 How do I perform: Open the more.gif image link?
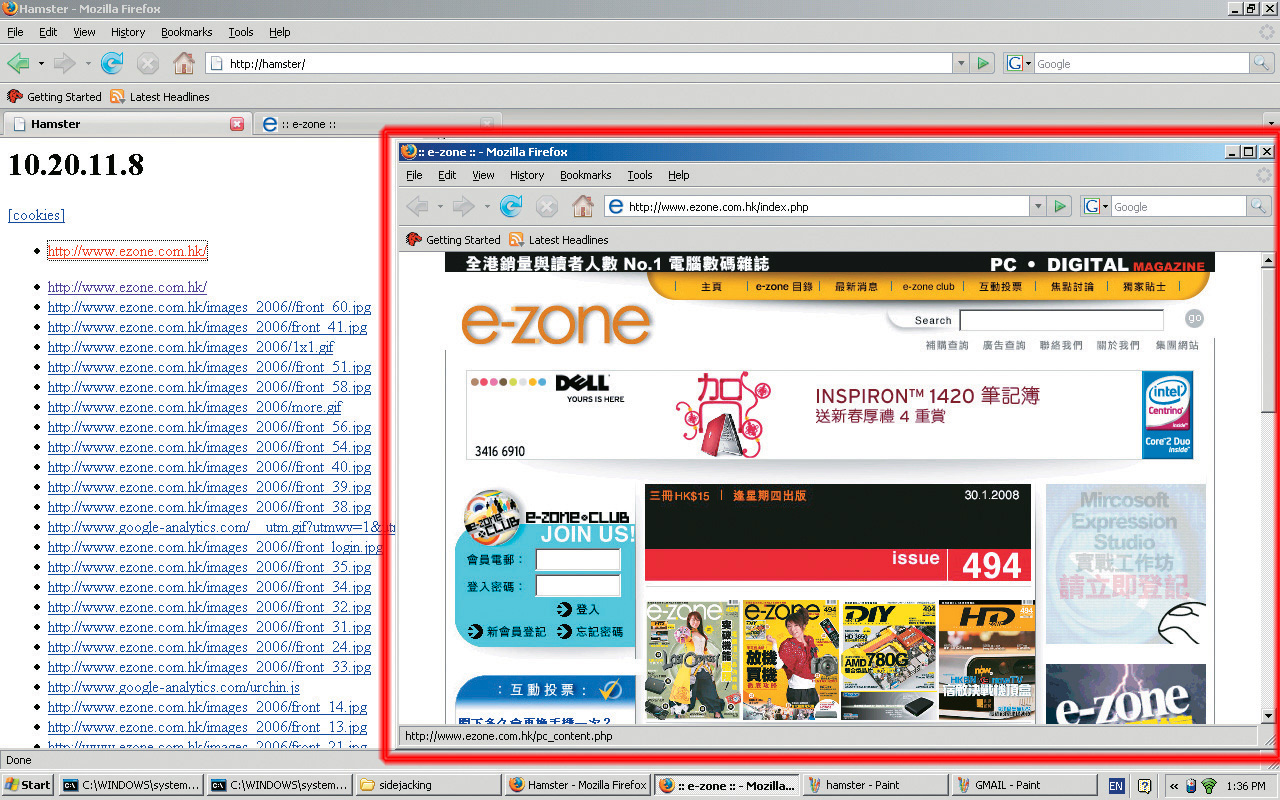point(195,407)
